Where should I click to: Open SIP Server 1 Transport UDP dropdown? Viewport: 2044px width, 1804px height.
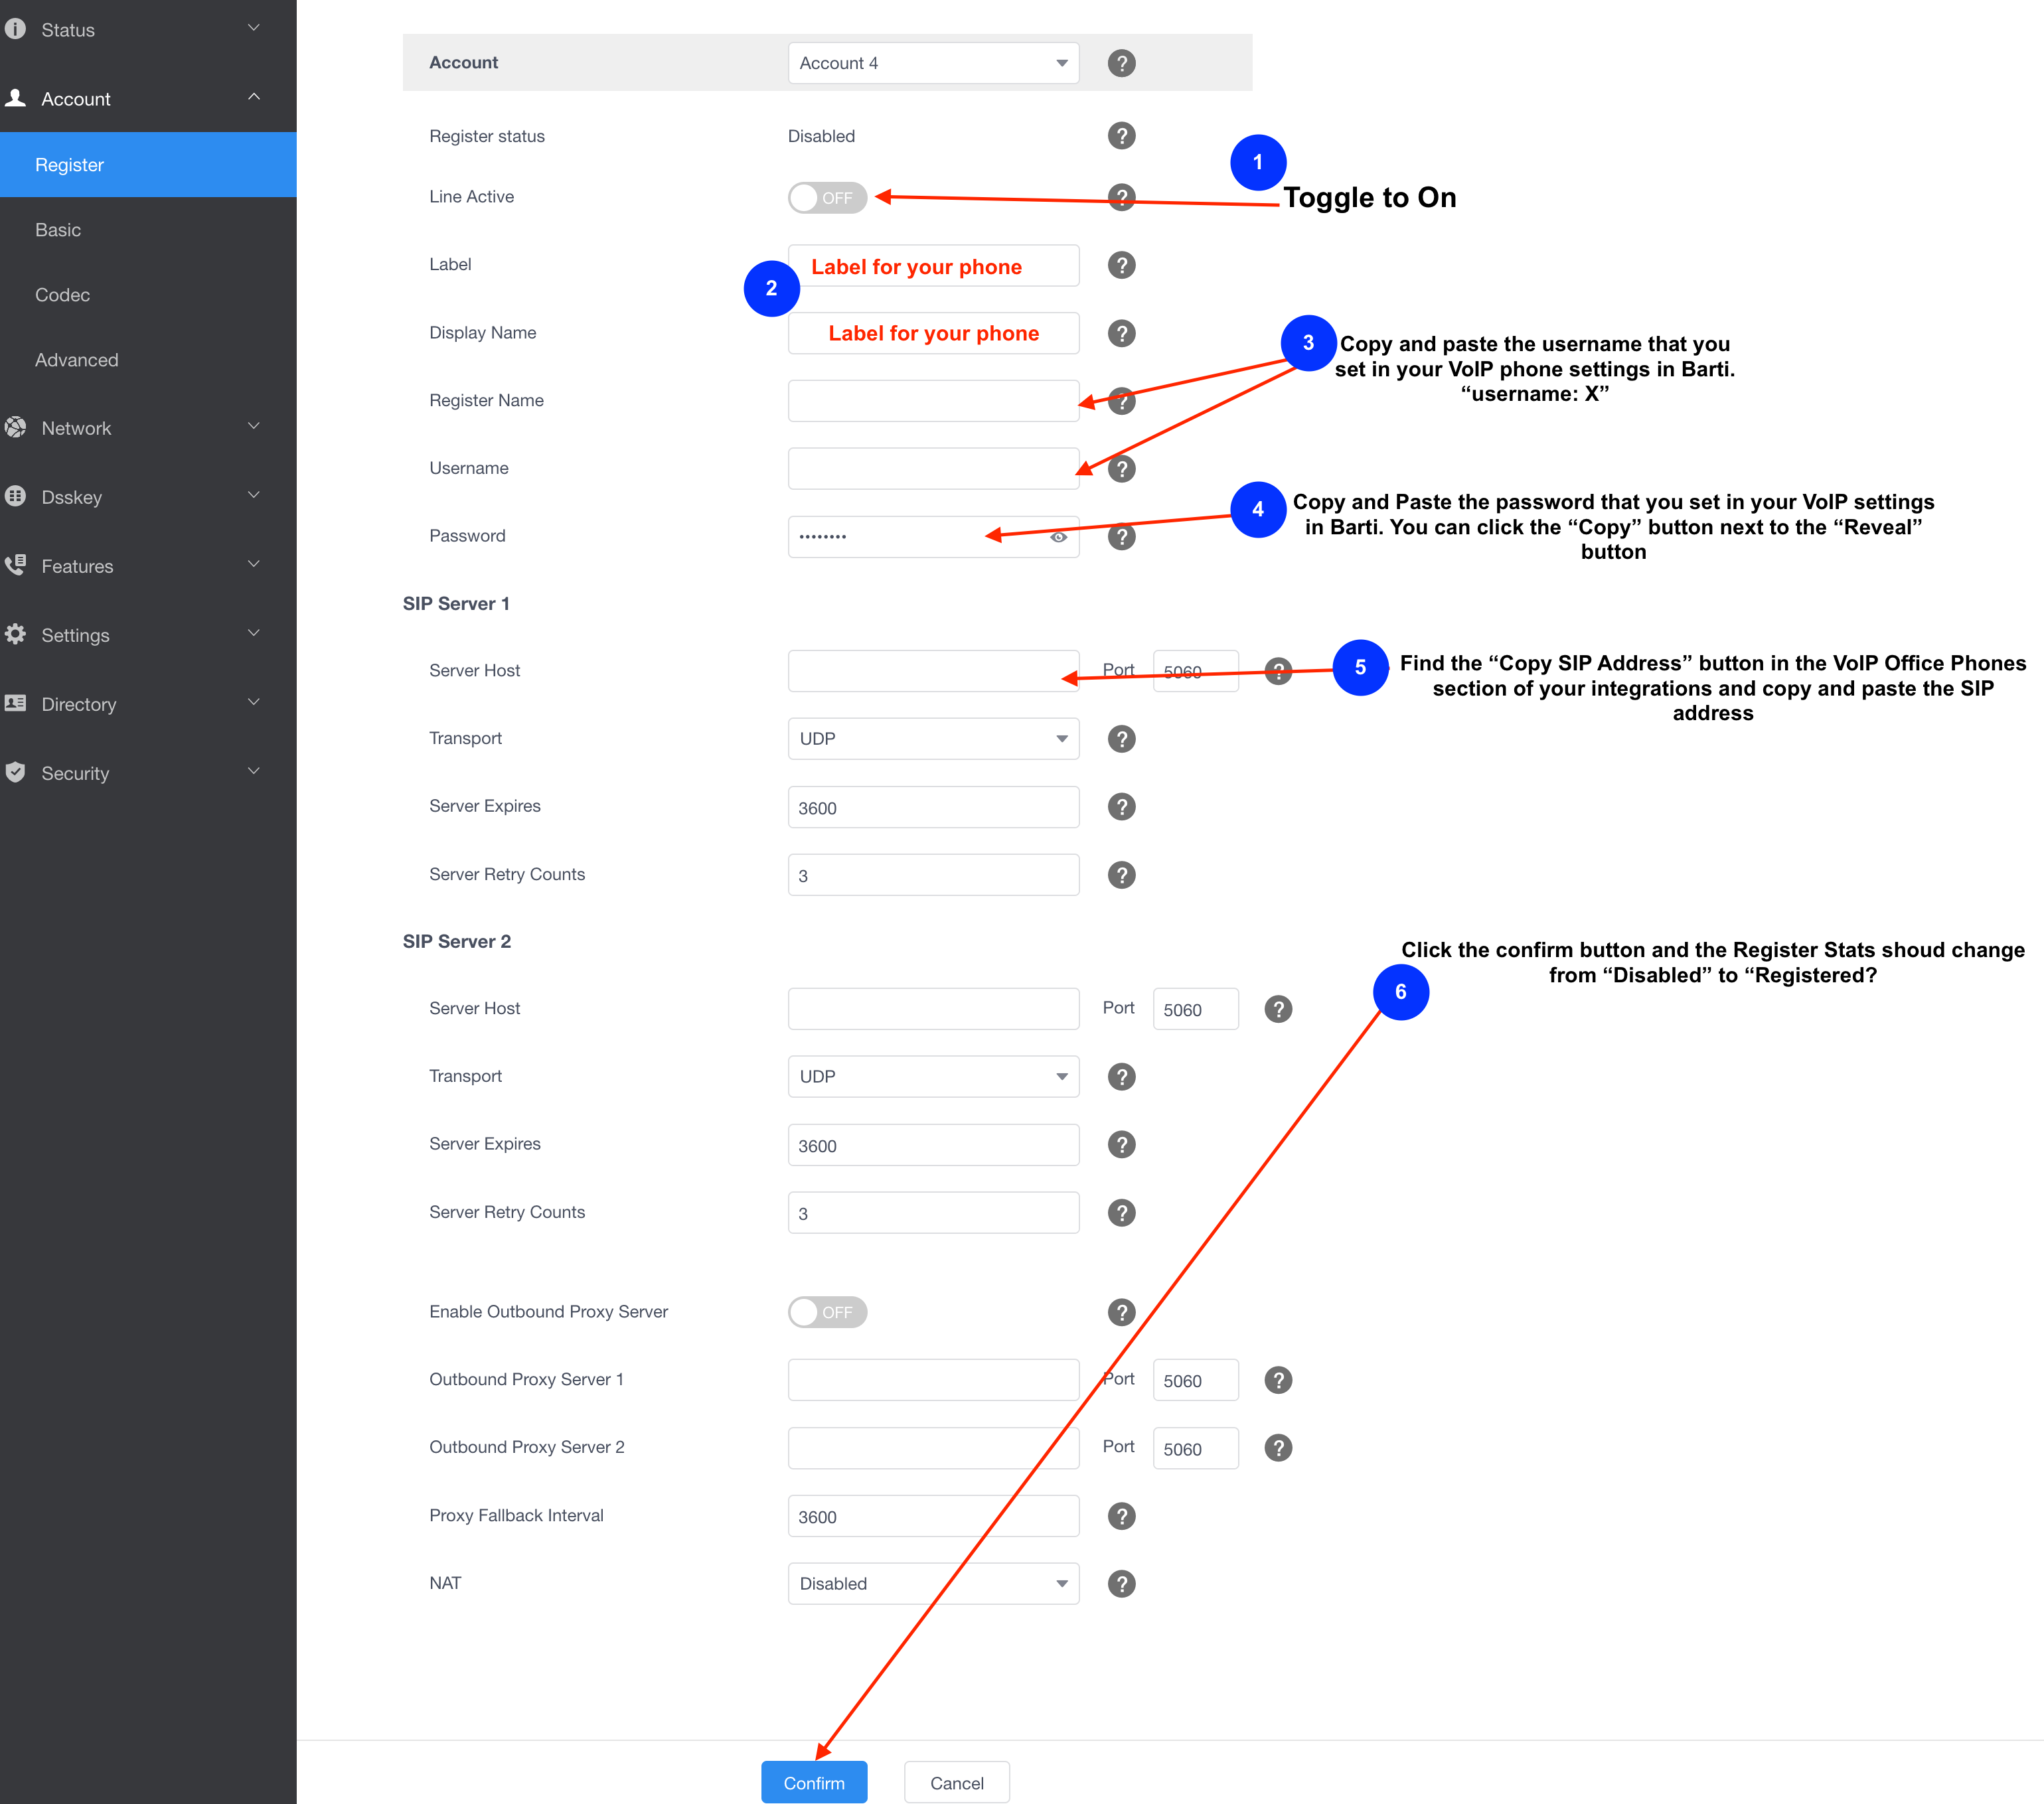point(933,739)
